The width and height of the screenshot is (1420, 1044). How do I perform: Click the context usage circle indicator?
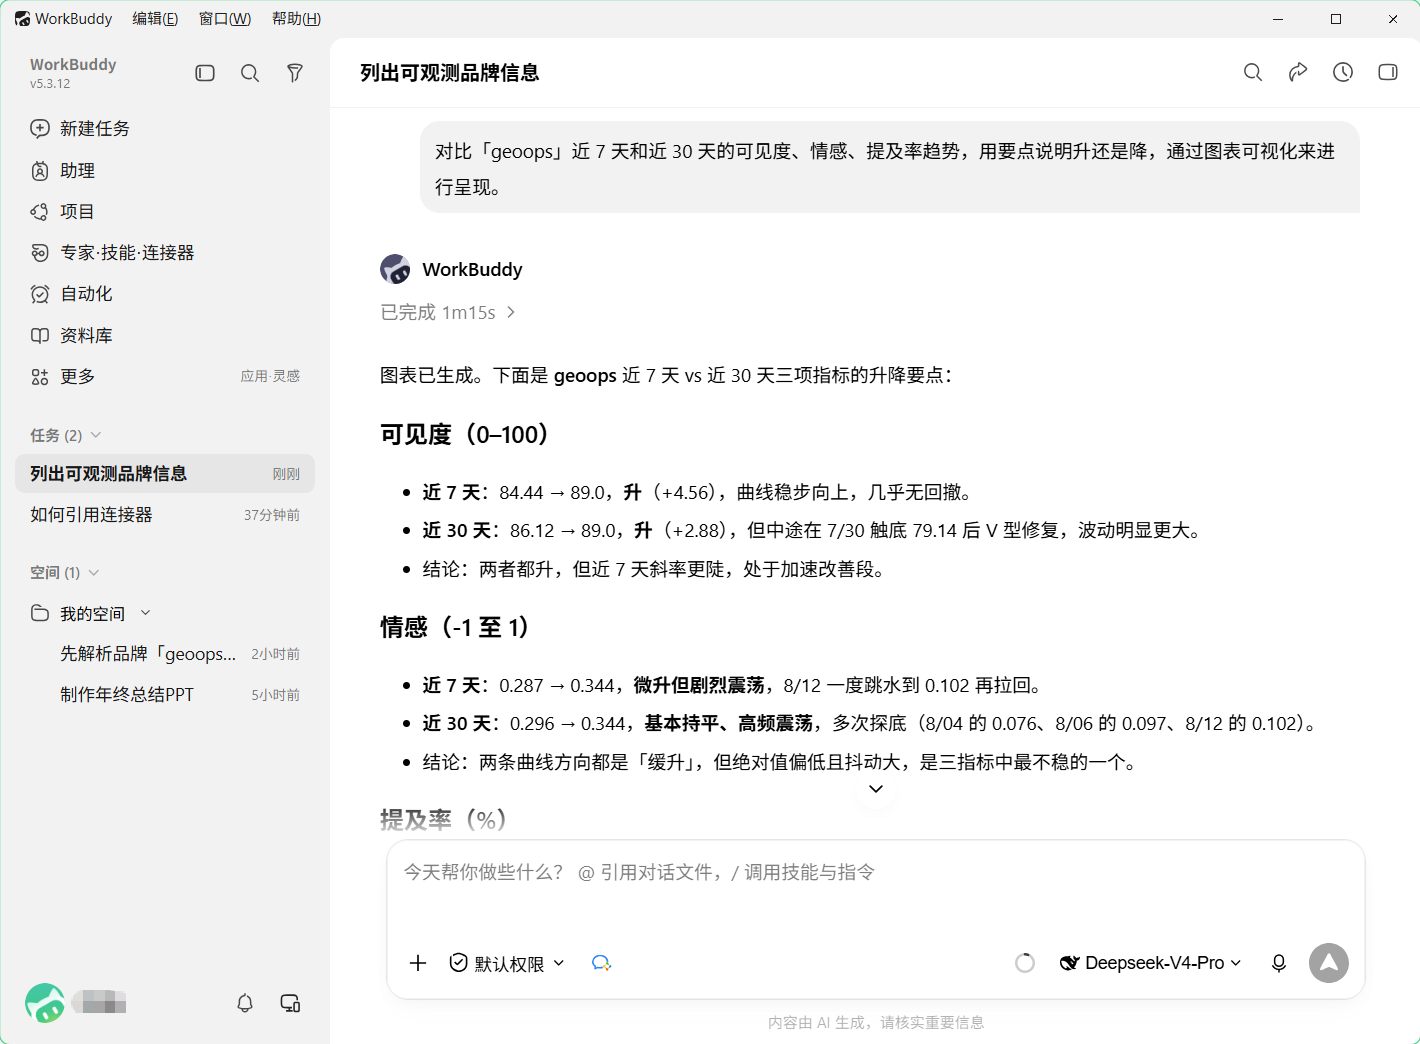point(1025,963)
